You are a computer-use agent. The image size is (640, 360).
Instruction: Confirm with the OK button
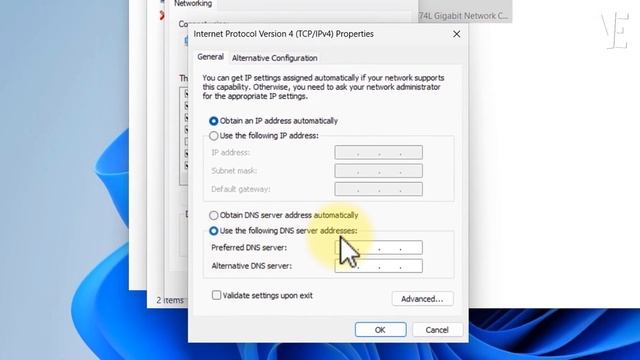pos(380,329)
